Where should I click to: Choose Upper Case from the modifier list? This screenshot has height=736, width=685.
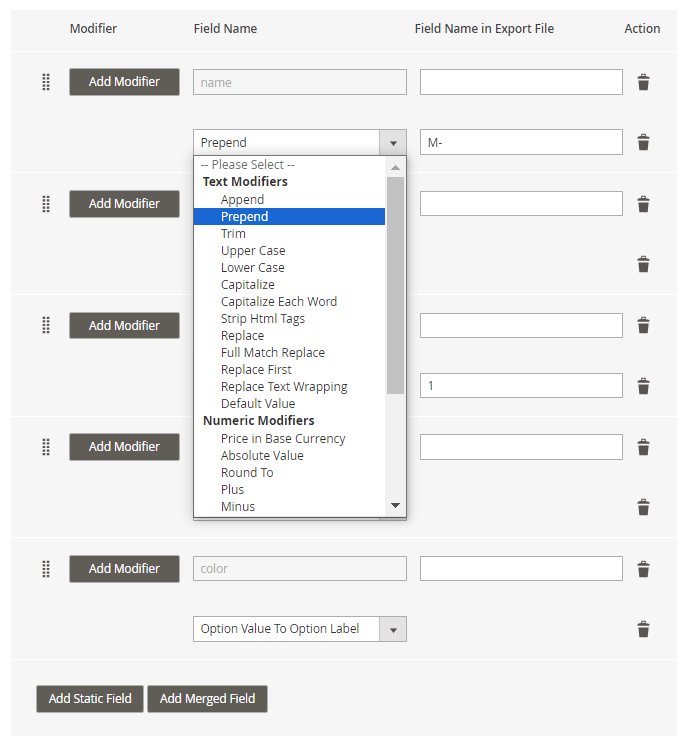point(253,251)
